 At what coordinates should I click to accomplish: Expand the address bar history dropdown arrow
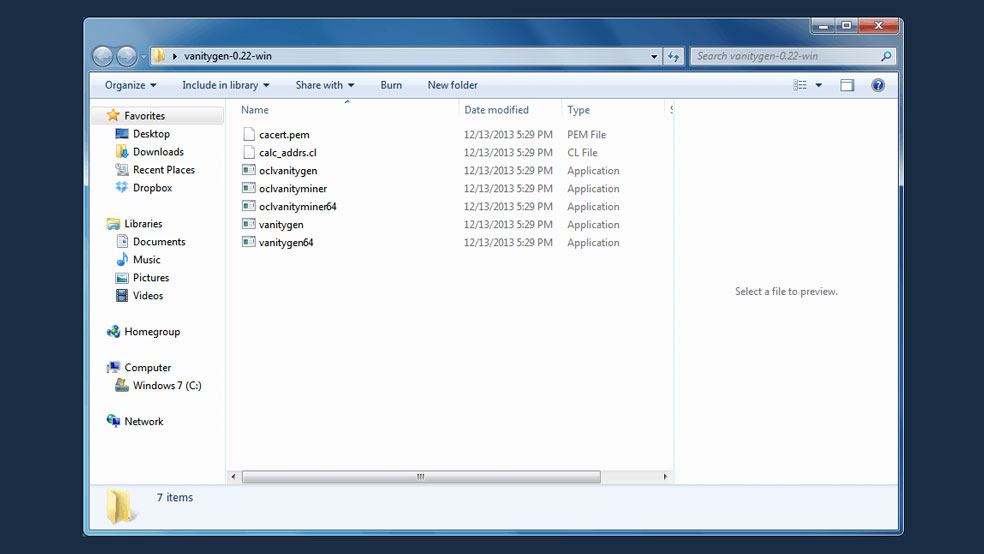pyautogui.click(x=654, y=56)
